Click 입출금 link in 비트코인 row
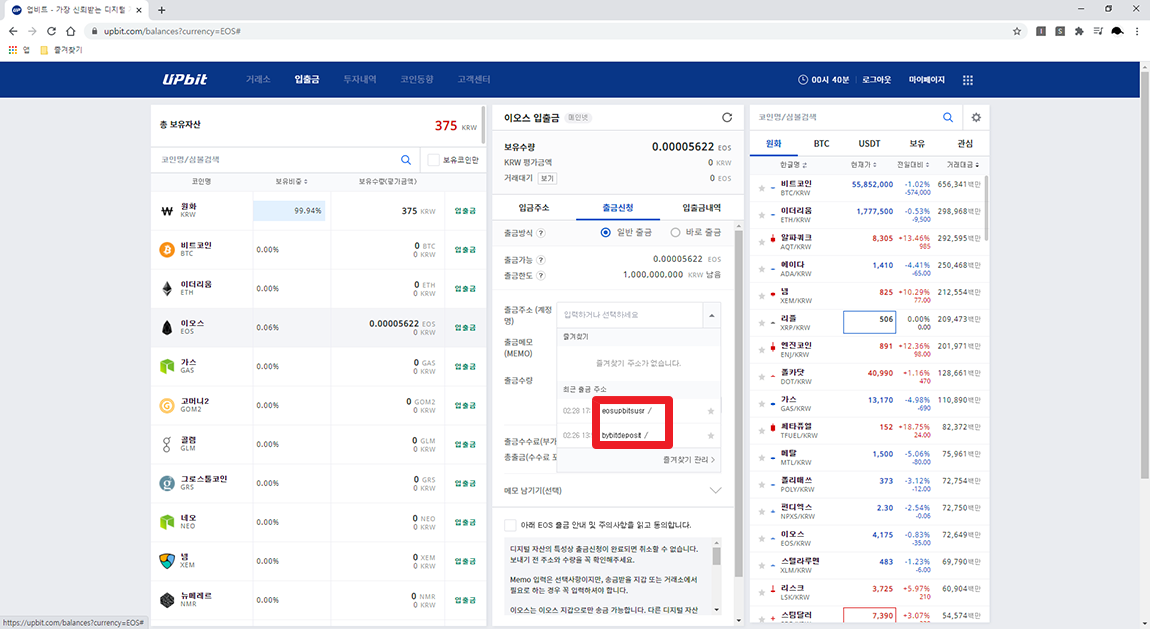Screen dimensions: 1150x629 (465, 250)
